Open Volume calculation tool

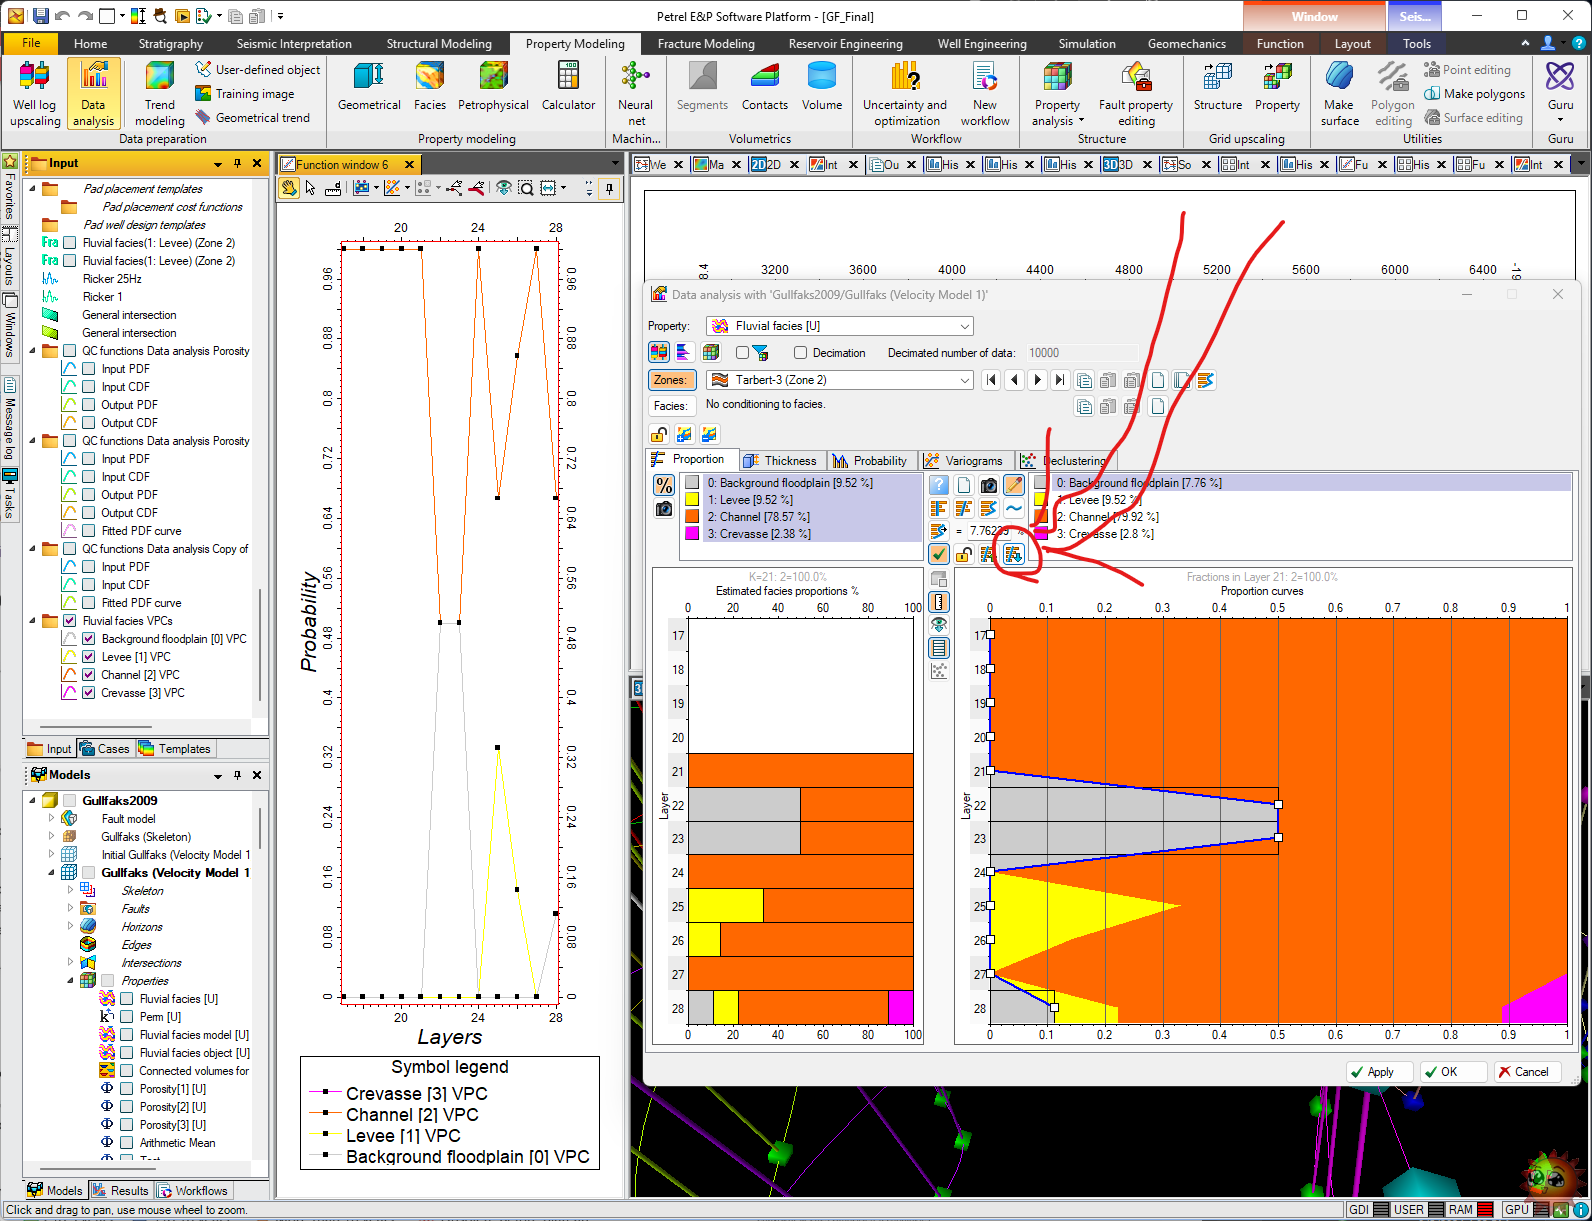(822, 86)
